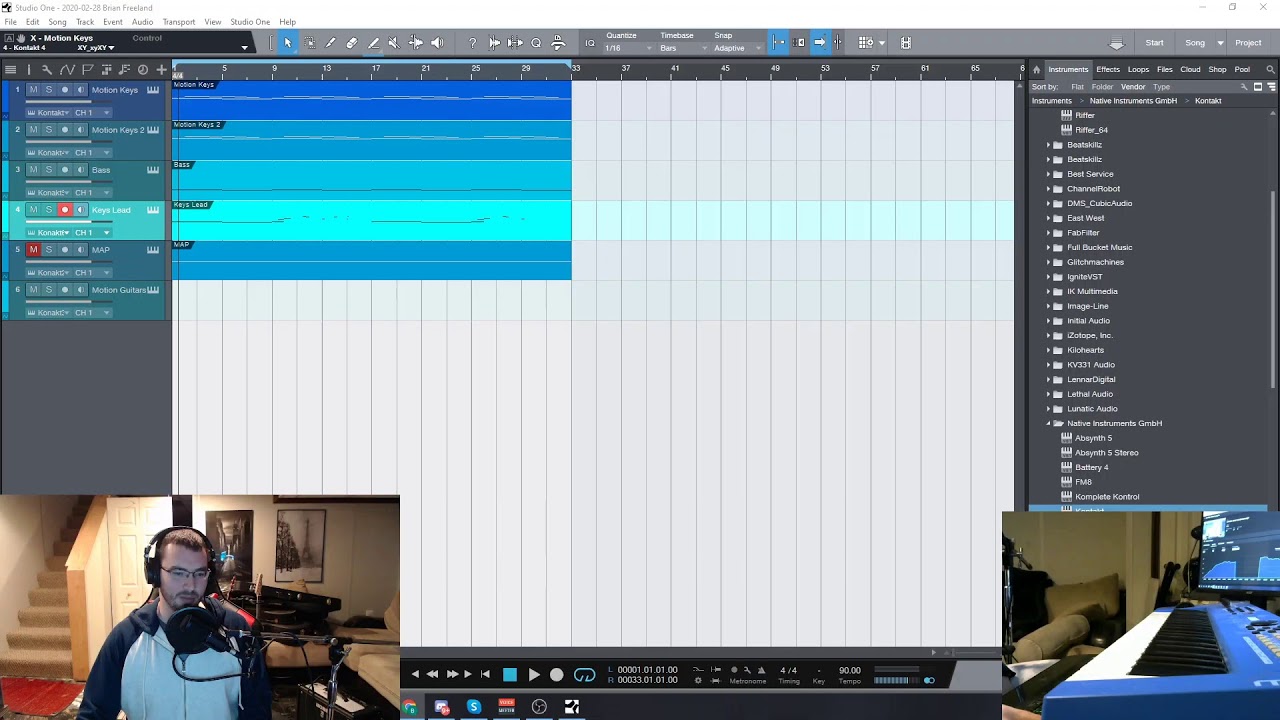Switch to the Effects browser tab

coord(1108,69)
